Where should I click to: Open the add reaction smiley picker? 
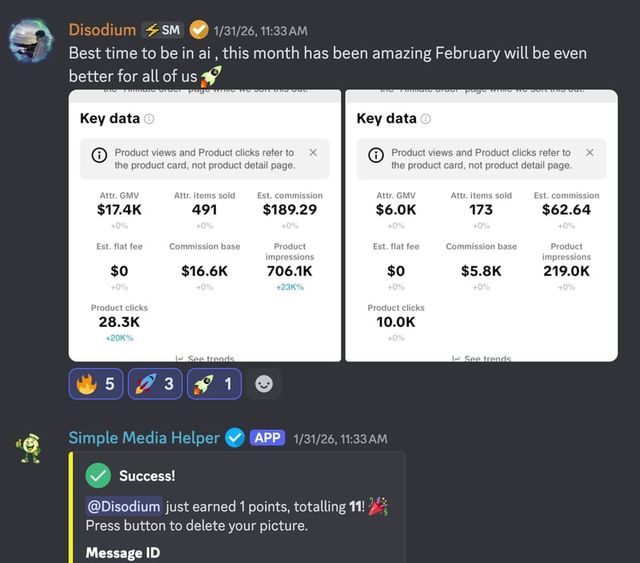point(264,384)
